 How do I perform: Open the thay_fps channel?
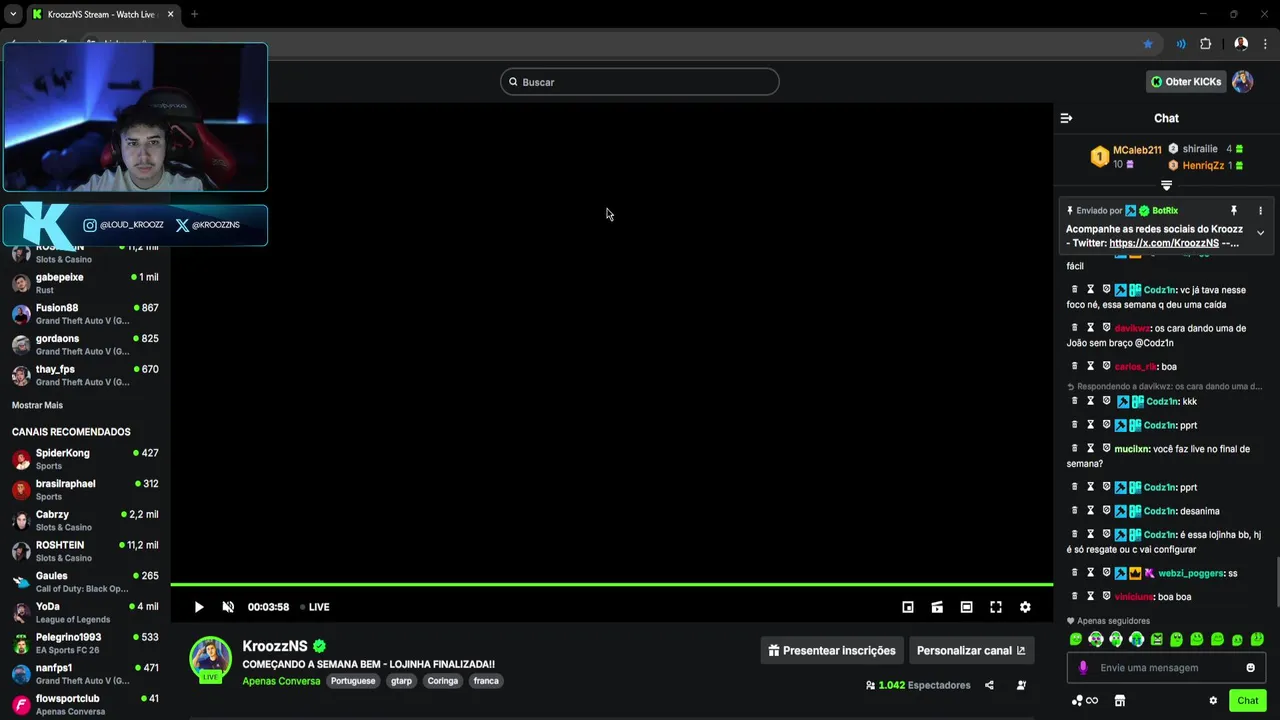click(85, 375)
